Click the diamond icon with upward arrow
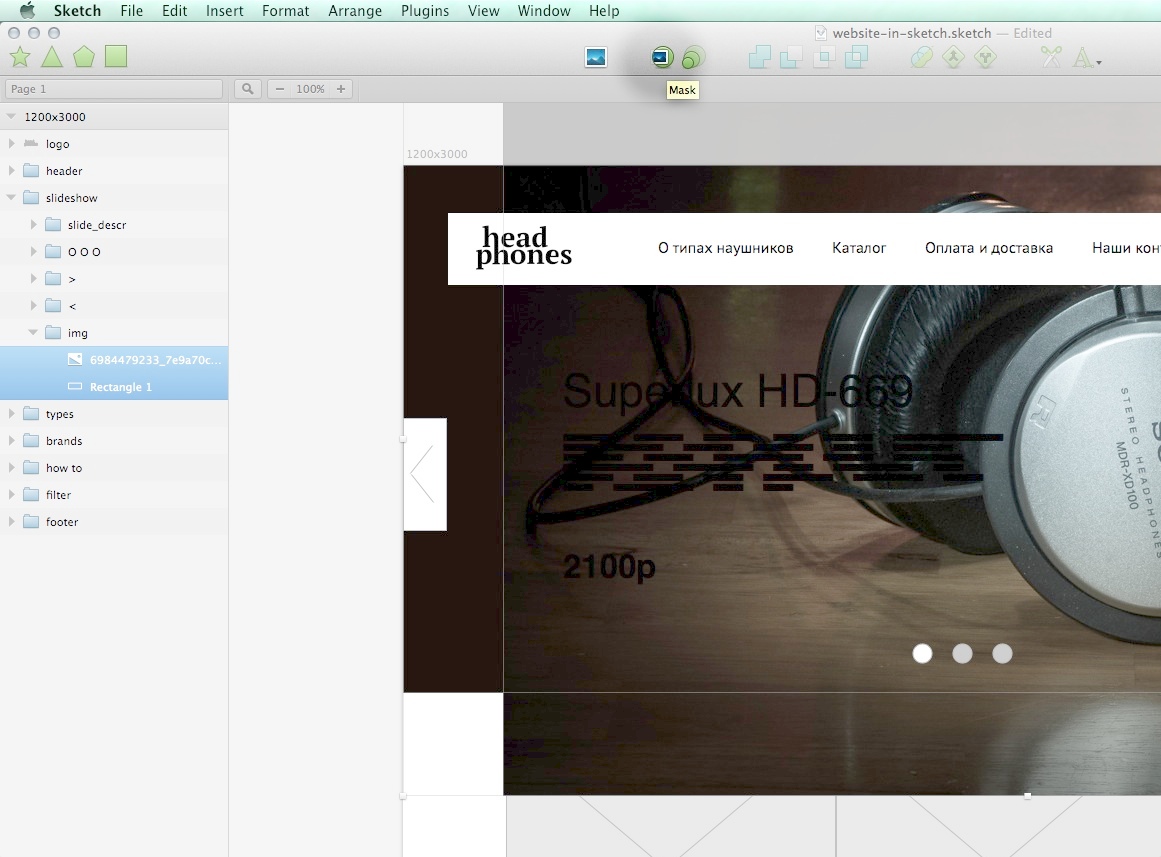Image resolution: width=1161 pixels, height=857 pixels. tap(953, 57)
